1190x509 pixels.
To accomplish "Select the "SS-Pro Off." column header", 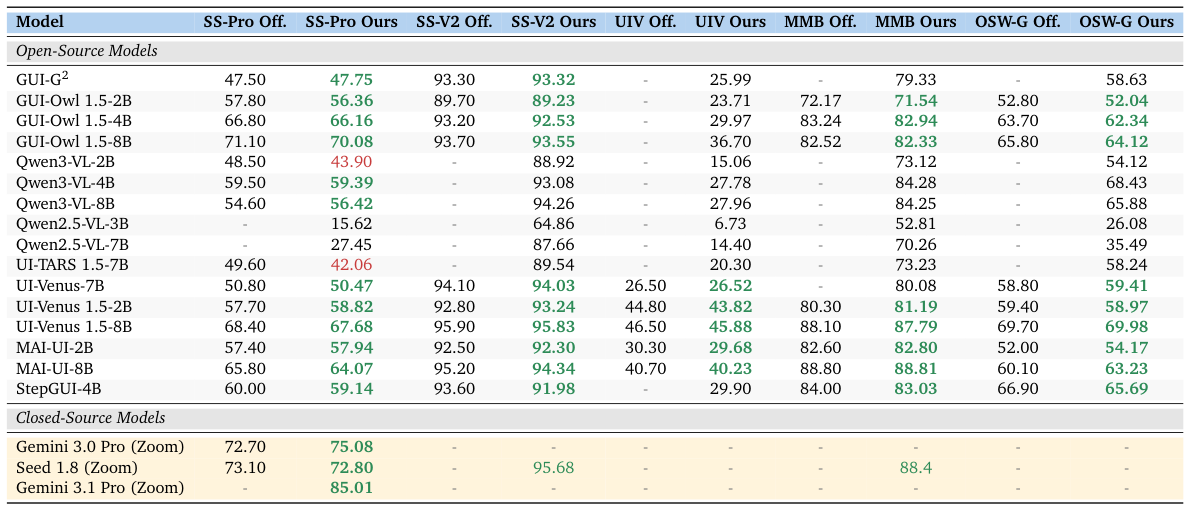I will point(245,22).
